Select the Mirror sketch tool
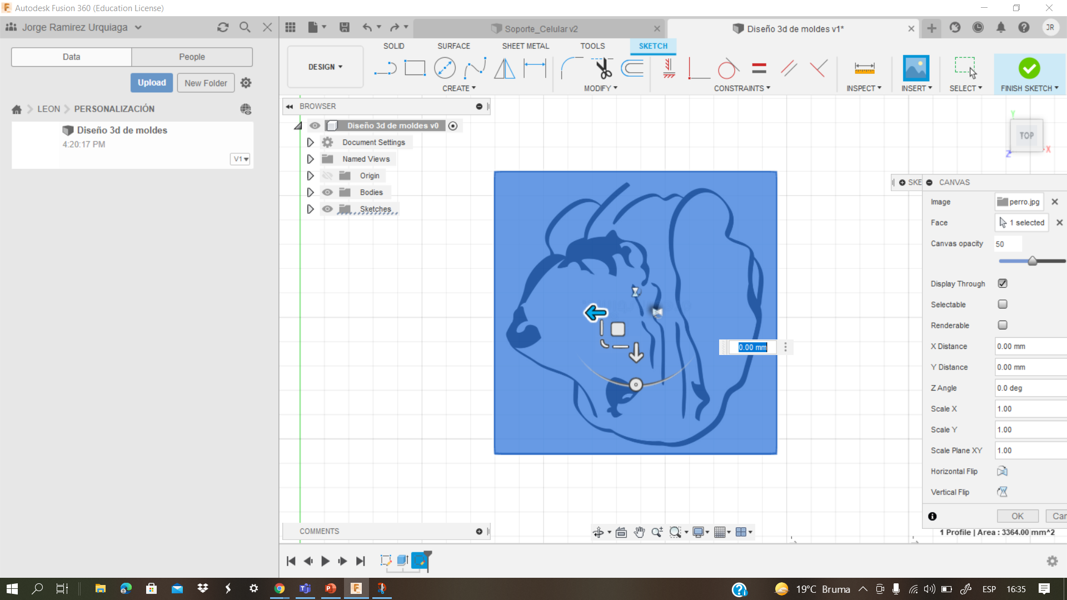The image size is (1067, 600). tap(504, 68)
